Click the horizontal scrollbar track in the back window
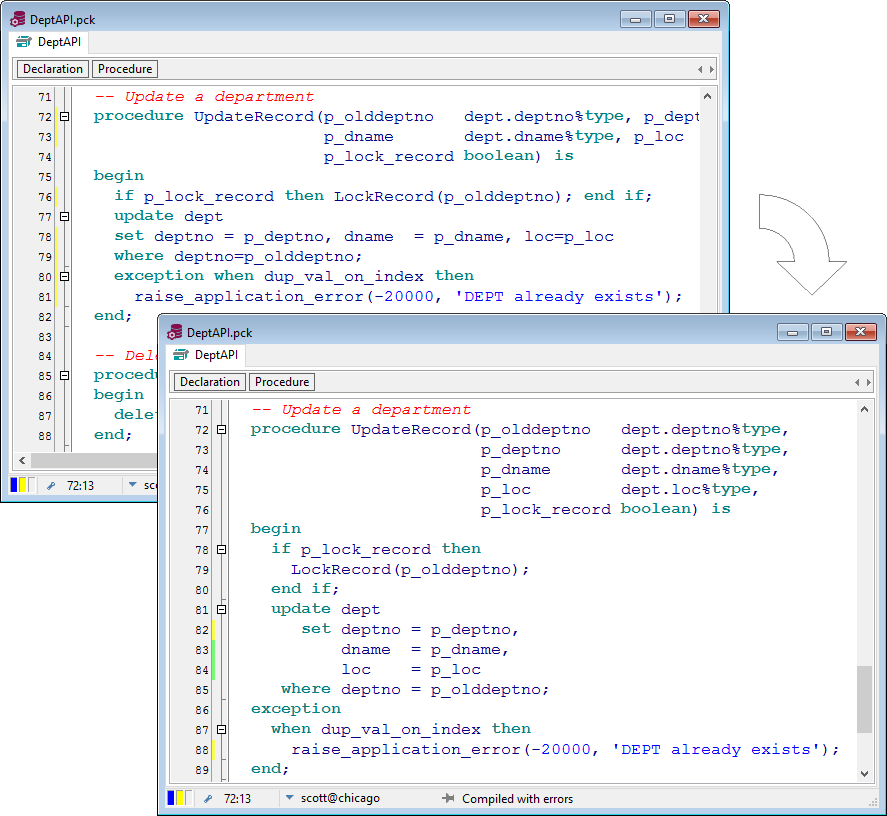887x816 pixels. 93,460
